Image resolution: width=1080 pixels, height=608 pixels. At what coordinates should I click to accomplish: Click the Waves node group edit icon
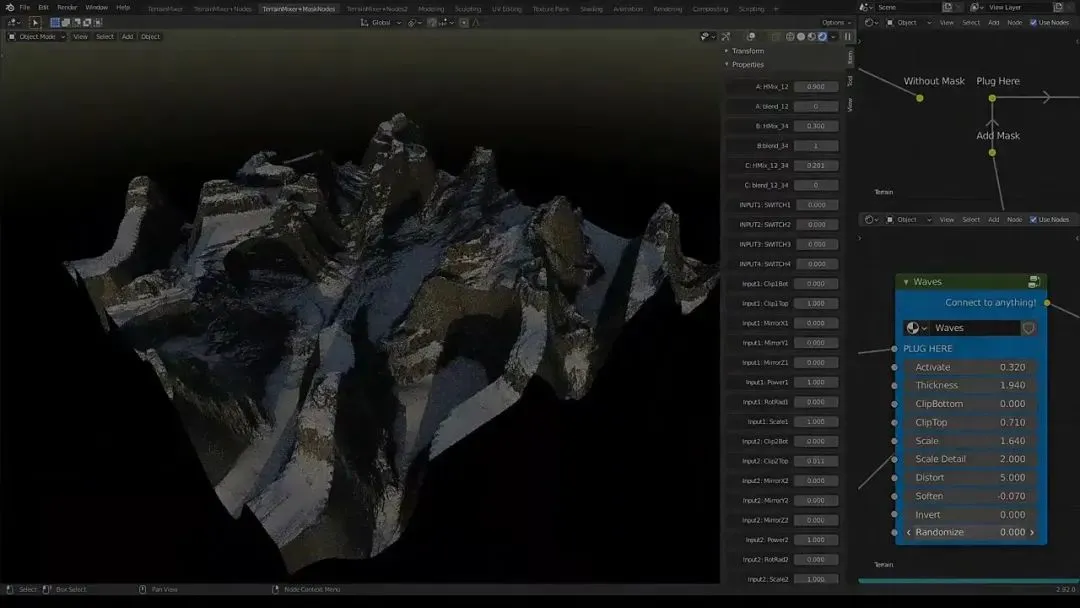pos(1034,282)
